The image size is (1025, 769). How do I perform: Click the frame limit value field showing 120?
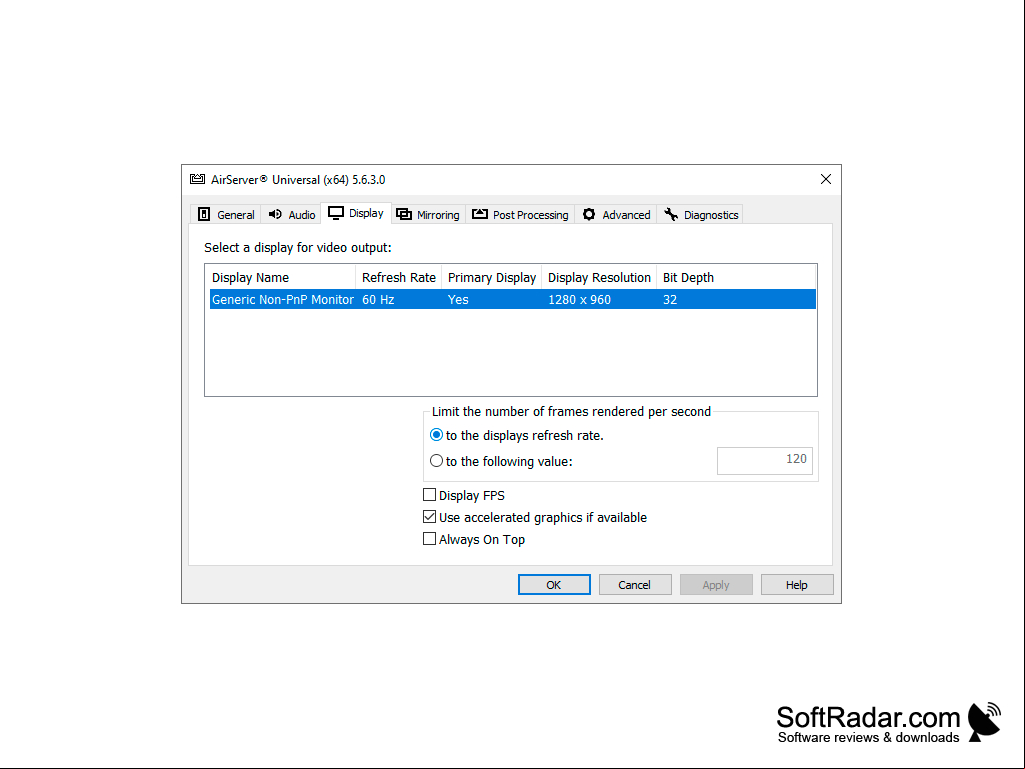(765, 461)
